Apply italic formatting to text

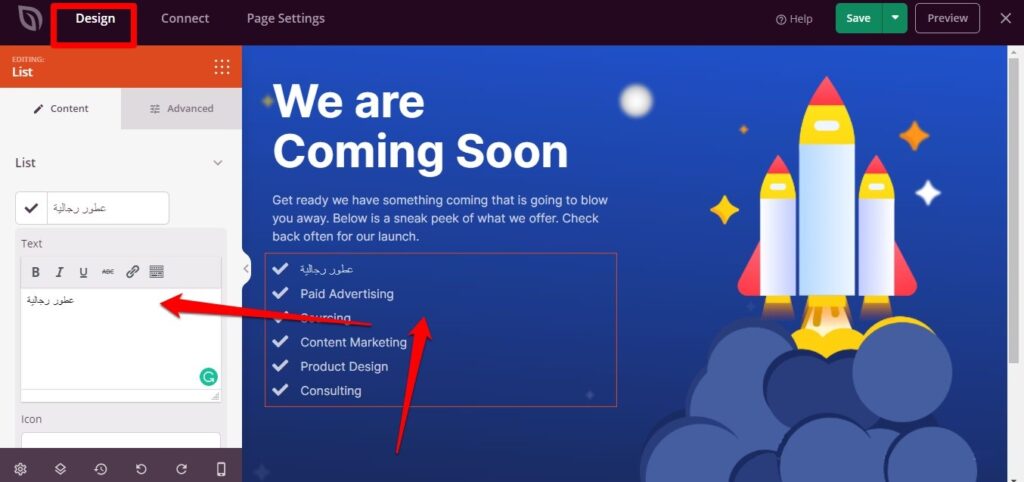click(59, 272)
